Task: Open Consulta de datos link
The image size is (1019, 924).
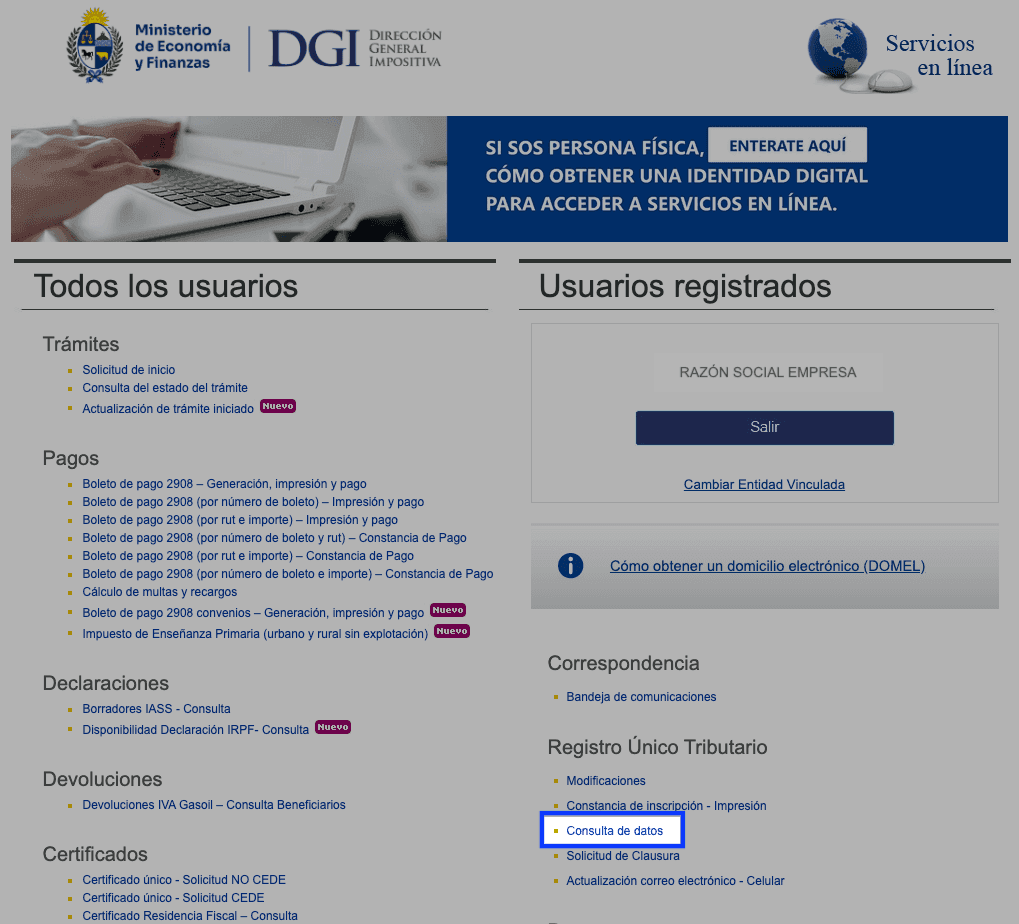Action: point(614,831)
